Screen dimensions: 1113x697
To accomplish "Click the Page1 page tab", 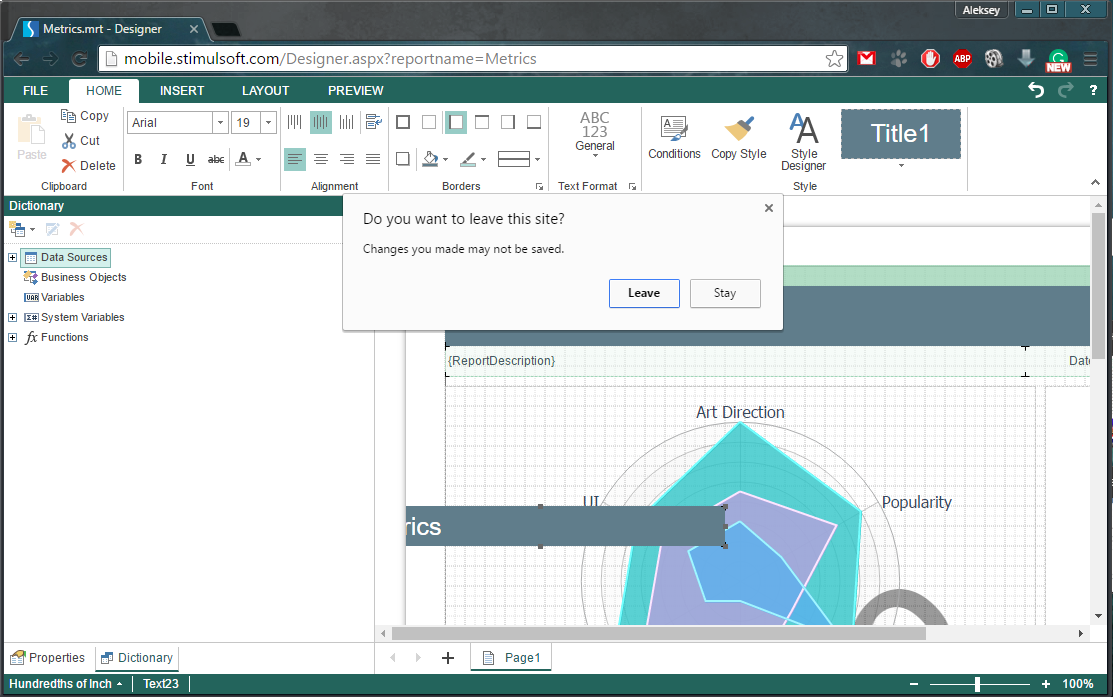I will (511, 658).
